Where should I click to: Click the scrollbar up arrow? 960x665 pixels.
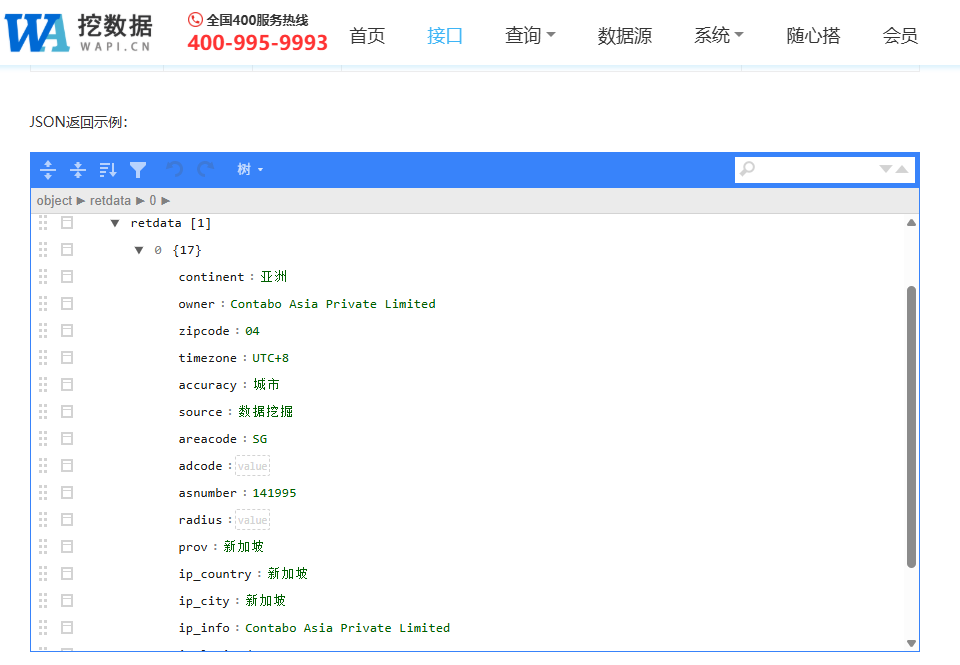(x=911, y=223)
